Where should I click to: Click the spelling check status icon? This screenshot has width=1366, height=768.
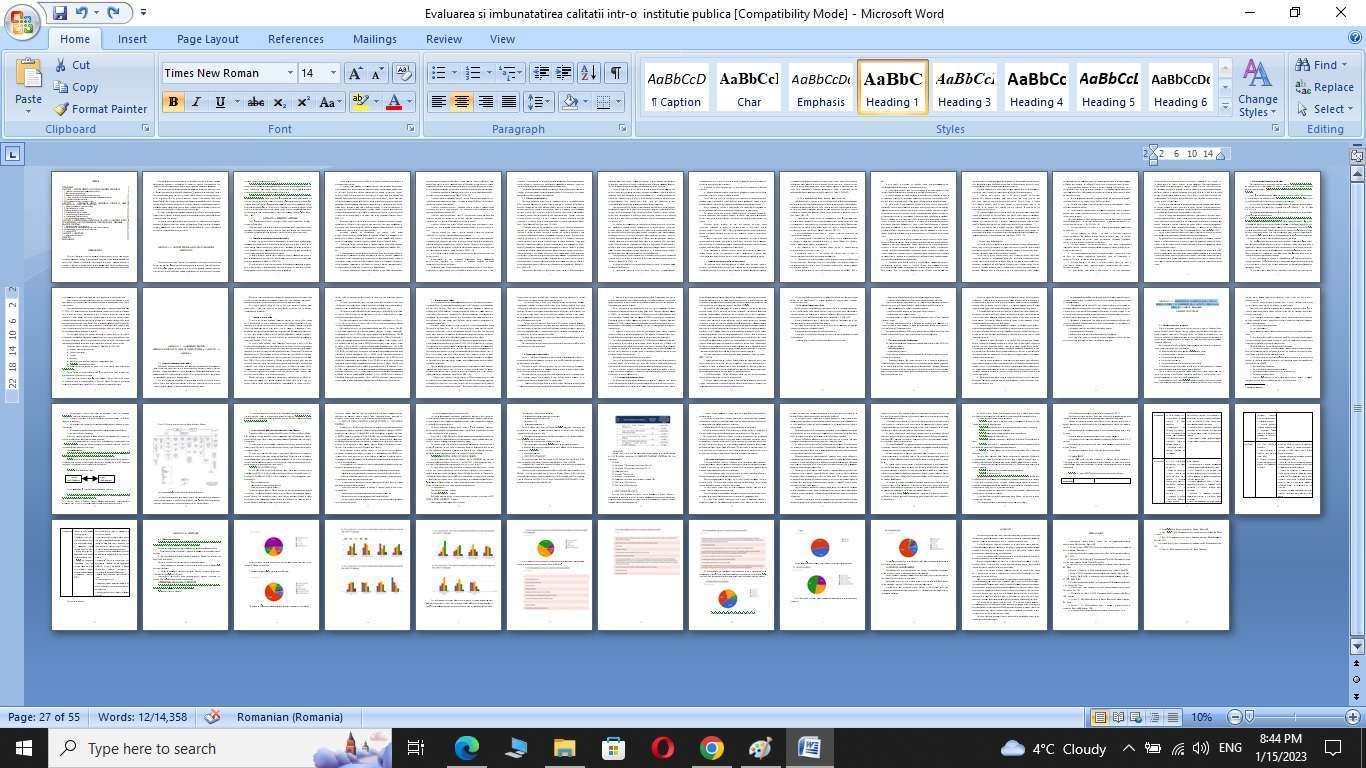212,717
